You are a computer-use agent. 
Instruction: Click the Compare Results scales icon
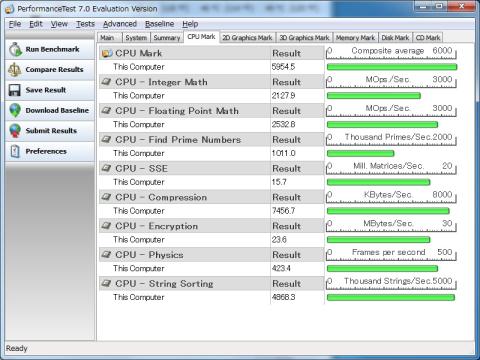pos(15,70)
